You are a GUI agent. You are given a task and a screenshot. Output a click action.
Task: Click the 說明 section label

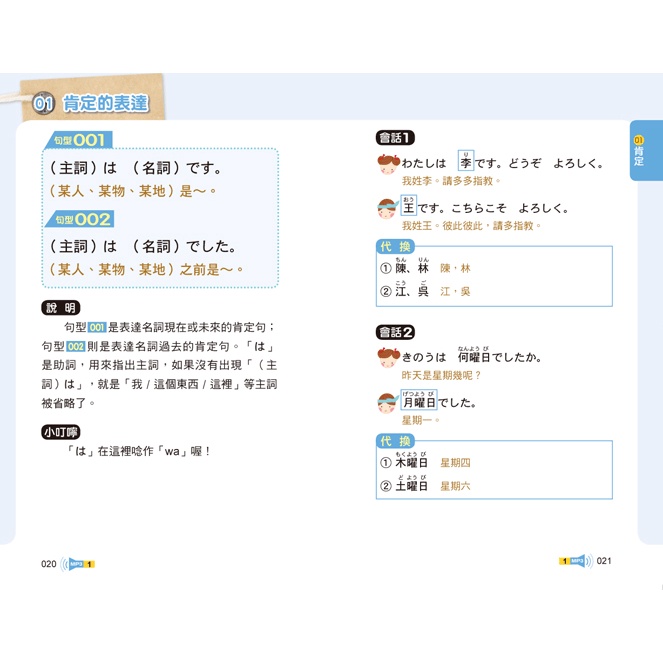click(x=60, y=308)
